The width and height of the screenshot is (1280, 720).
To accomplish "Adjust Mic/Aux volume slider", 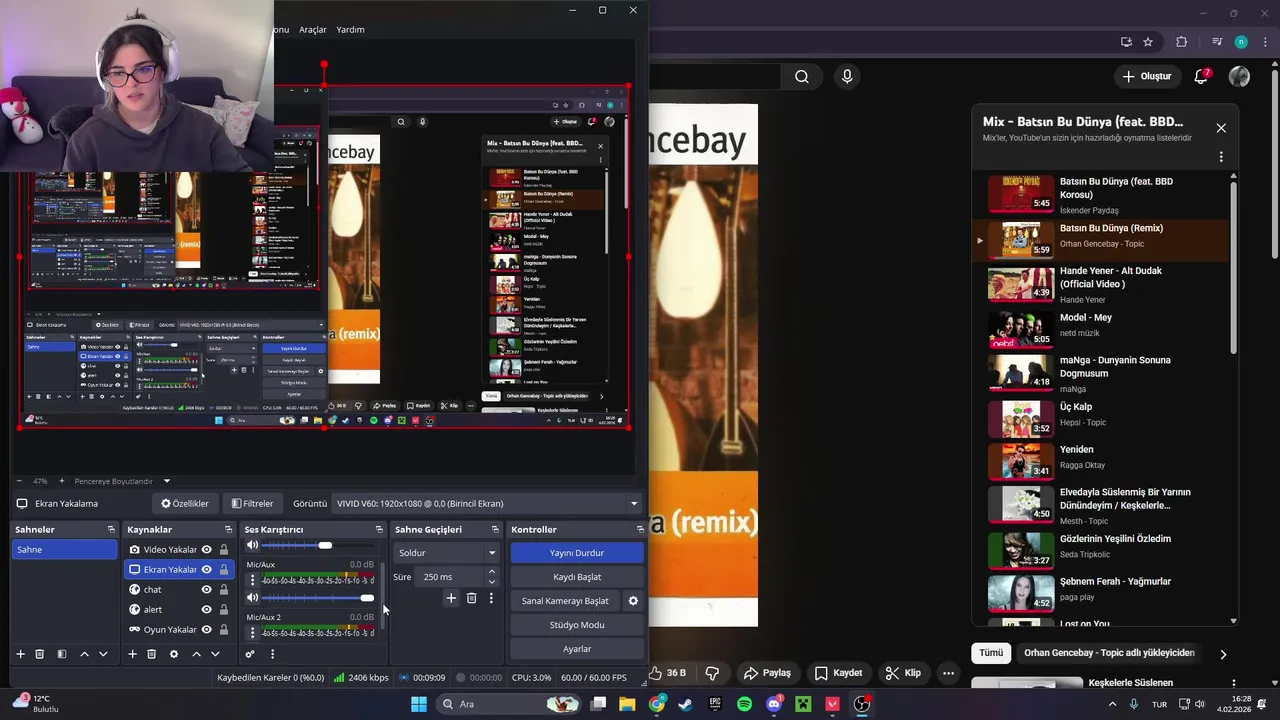I will 318,597.
